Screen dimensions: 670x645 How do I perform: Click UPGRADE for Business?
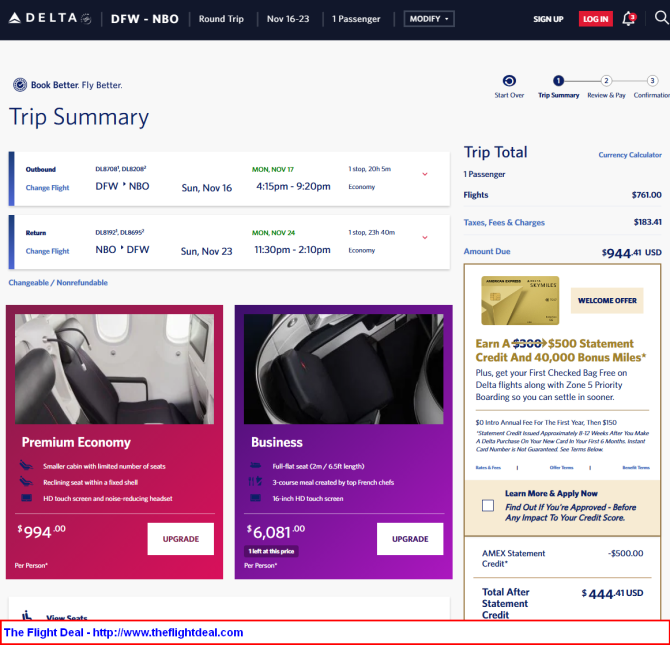410,539
